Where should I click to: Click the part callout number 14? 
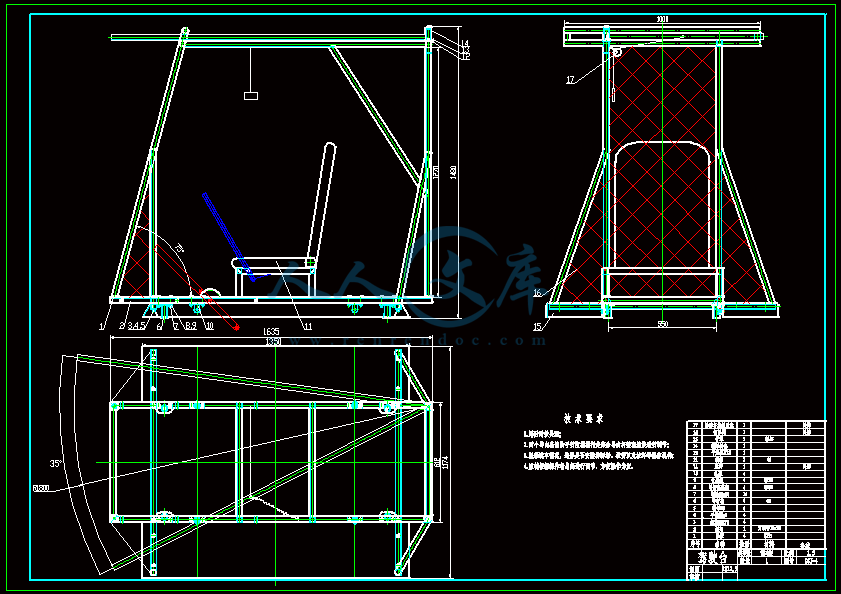coord(465,43)
